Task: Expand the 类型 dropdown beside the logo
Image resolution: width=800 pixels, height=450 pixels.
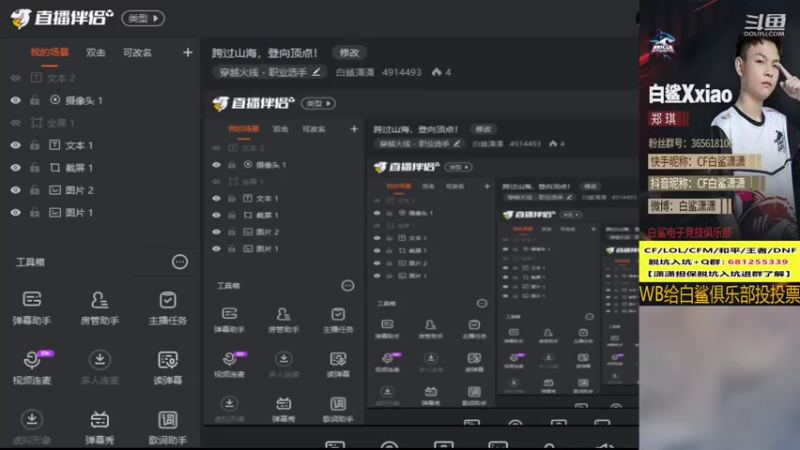Action: pyautogui.click(x=143, y=18)
